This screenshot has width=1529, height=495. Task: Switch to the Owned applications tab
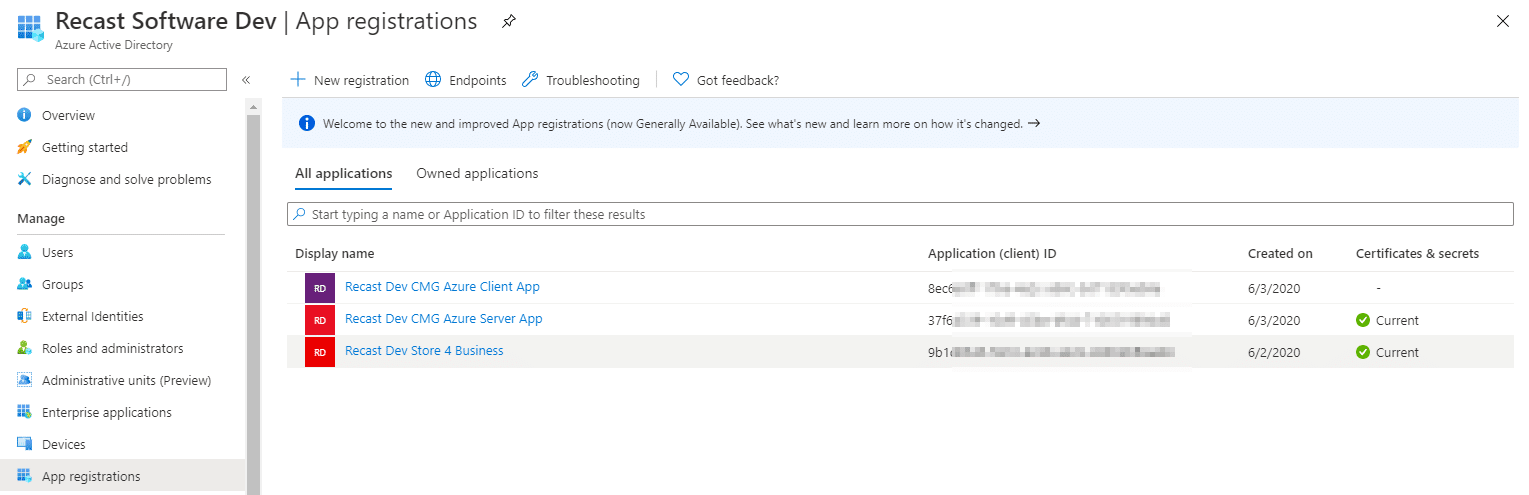pyautogui.click(x=477, y=173)
